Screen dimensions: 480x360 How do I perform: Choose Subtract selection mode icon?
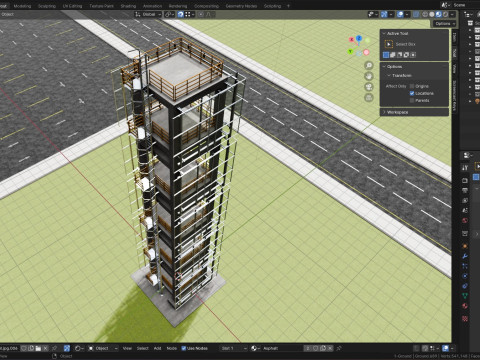[399, 55]
